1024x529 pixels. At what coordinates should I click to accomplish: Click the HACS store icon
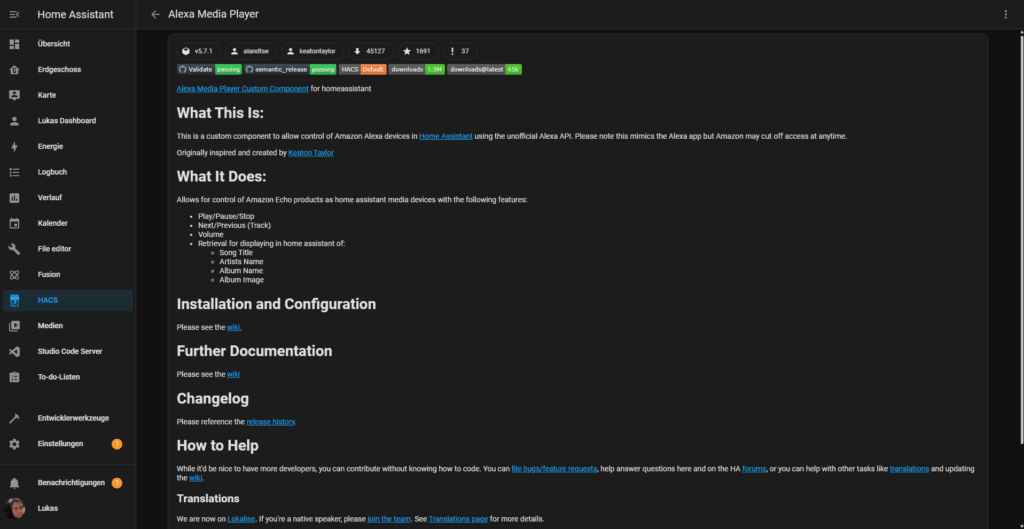tap(14, 300)
